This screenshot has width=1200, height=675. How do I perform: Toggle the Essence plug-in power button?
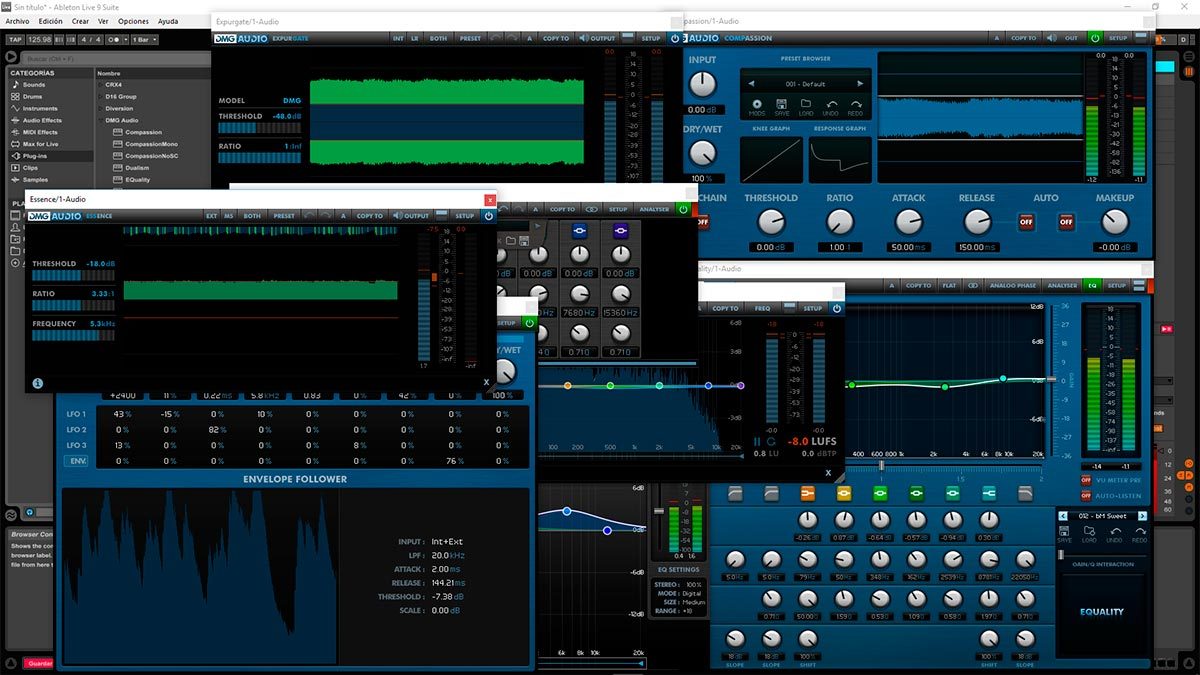(x=489, y=216)
